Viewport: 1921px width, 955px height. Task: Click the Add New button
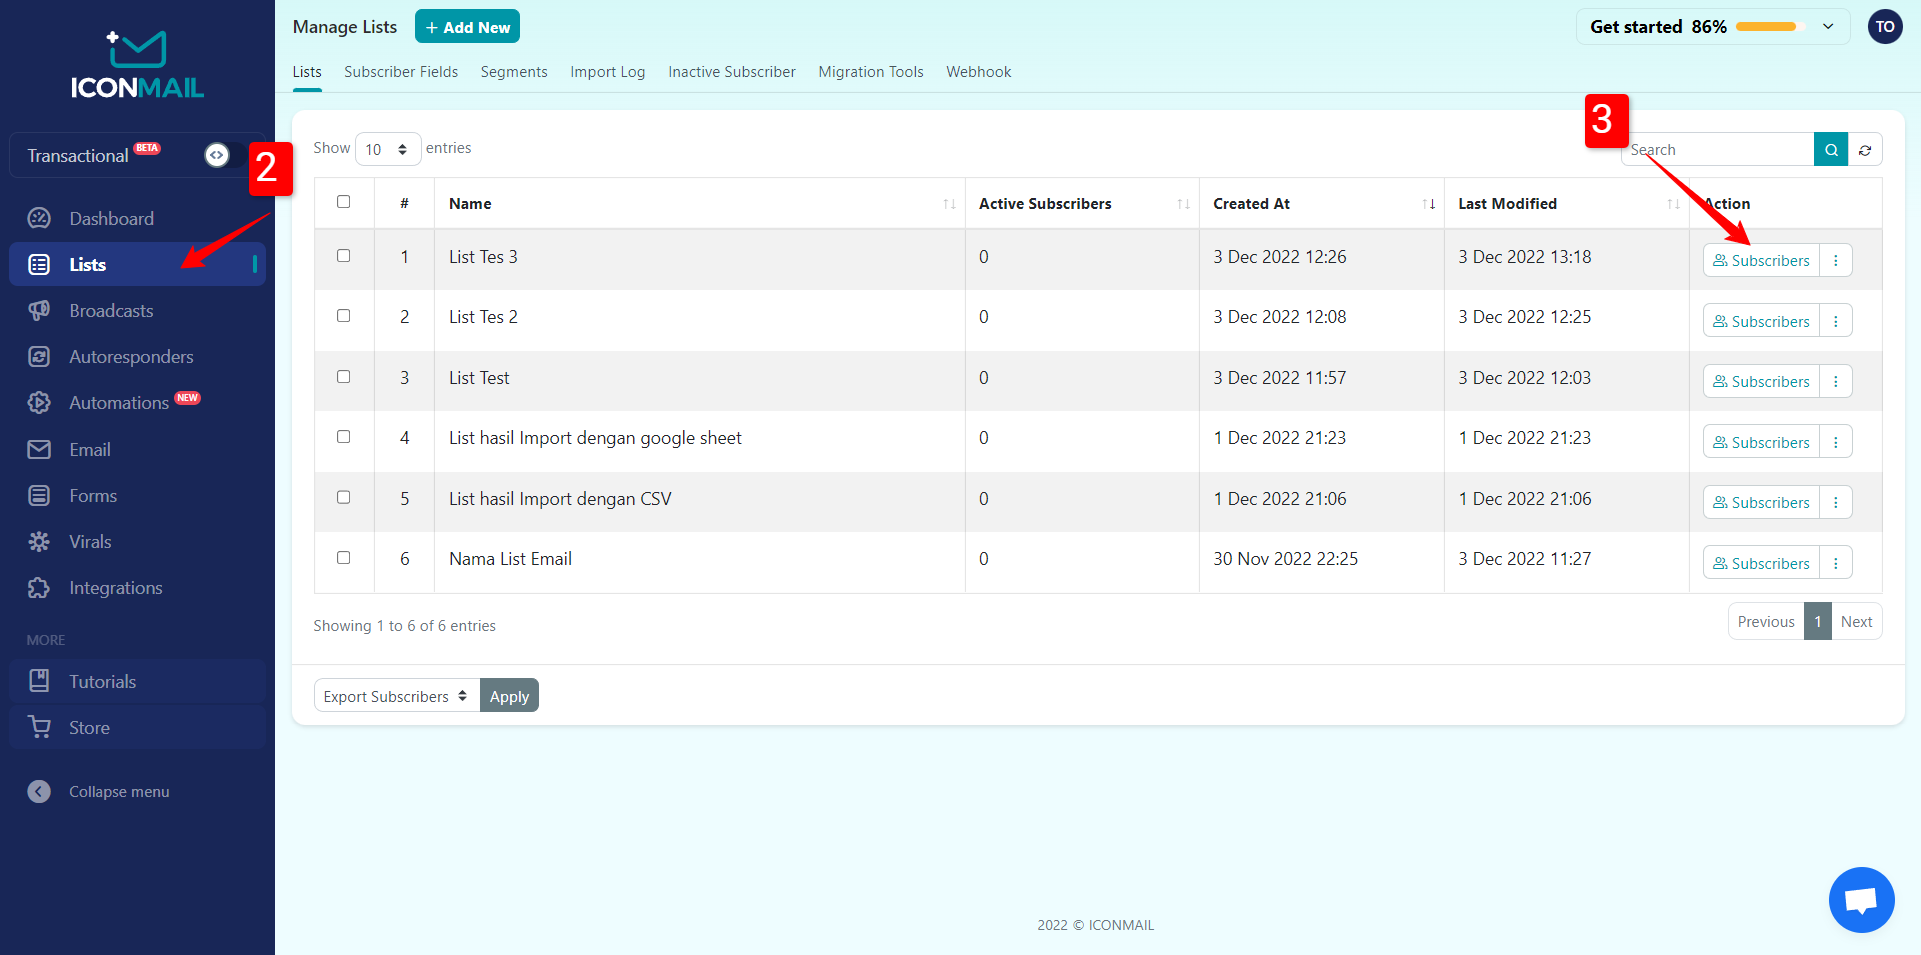click(x=467, y=27)
